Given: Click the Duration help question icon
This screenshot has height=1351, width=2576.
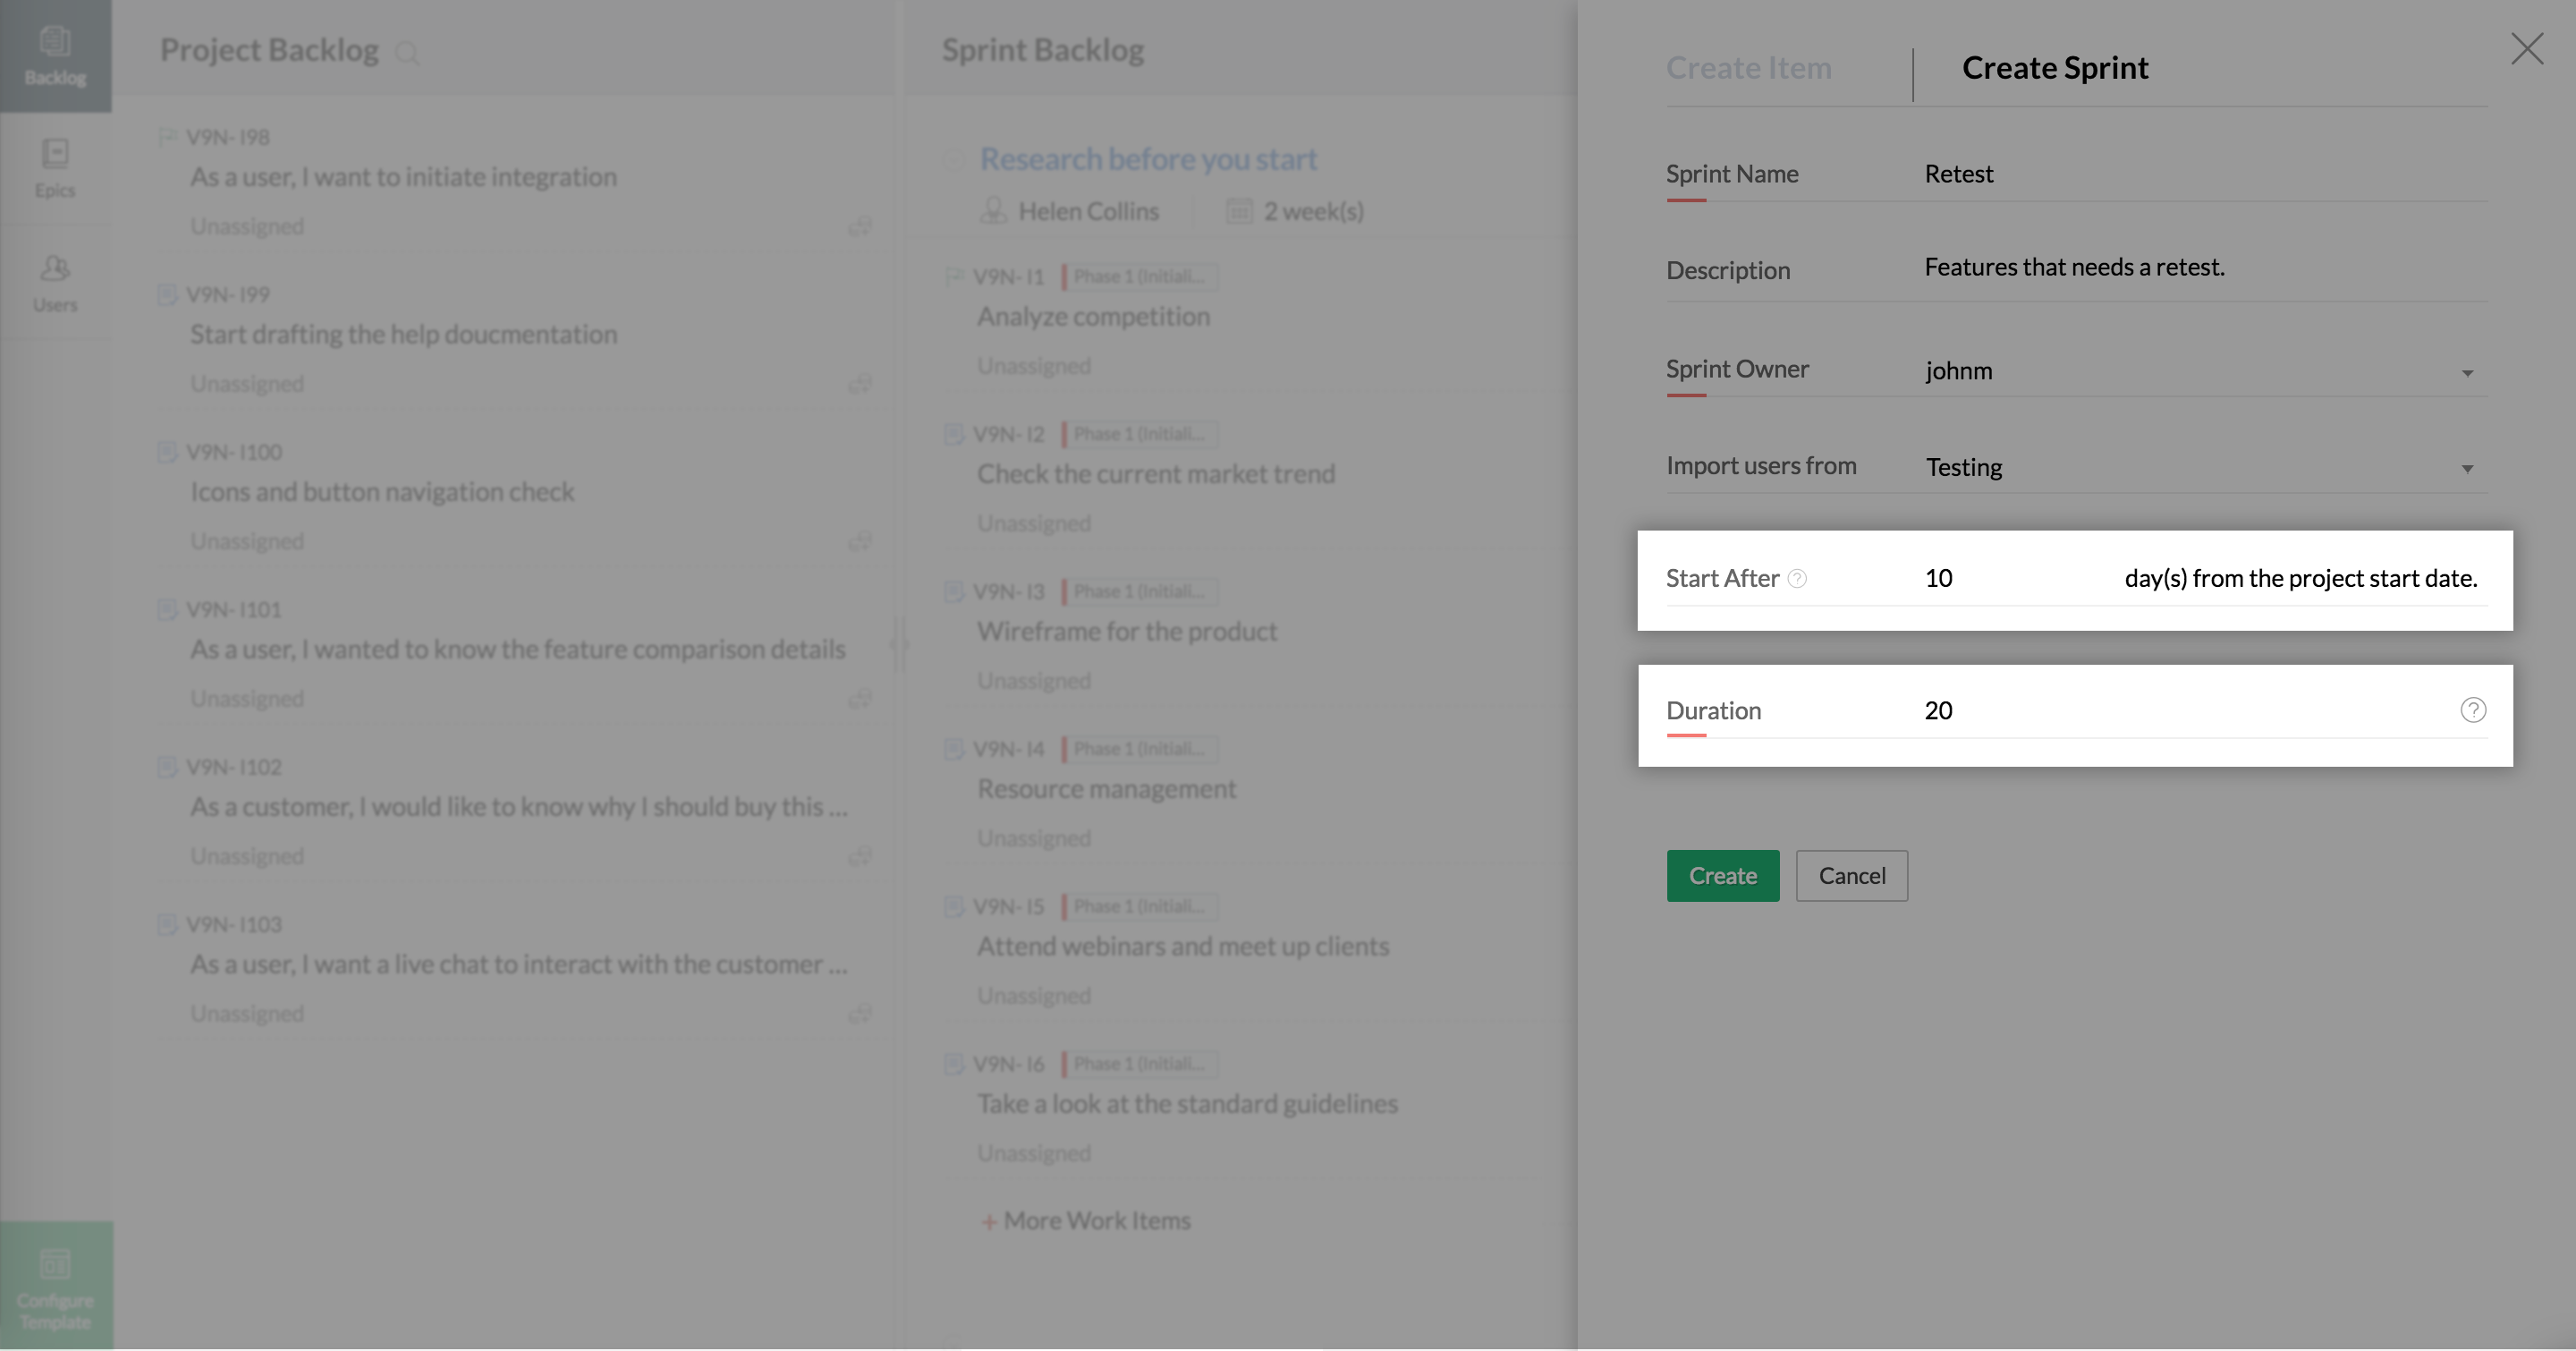Looking at the screenshot, I should pyautogui.click(x=2472, y=710).
